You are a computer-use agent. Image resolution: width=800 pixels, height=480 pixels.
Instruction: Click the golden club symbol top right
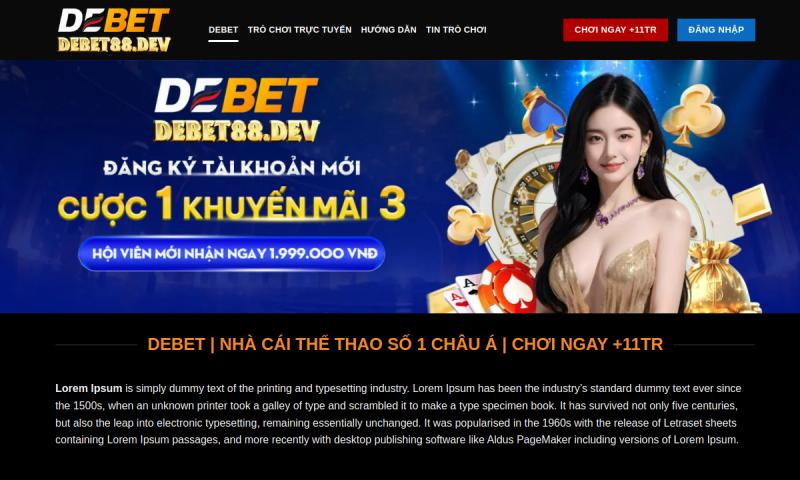(692, 115)
